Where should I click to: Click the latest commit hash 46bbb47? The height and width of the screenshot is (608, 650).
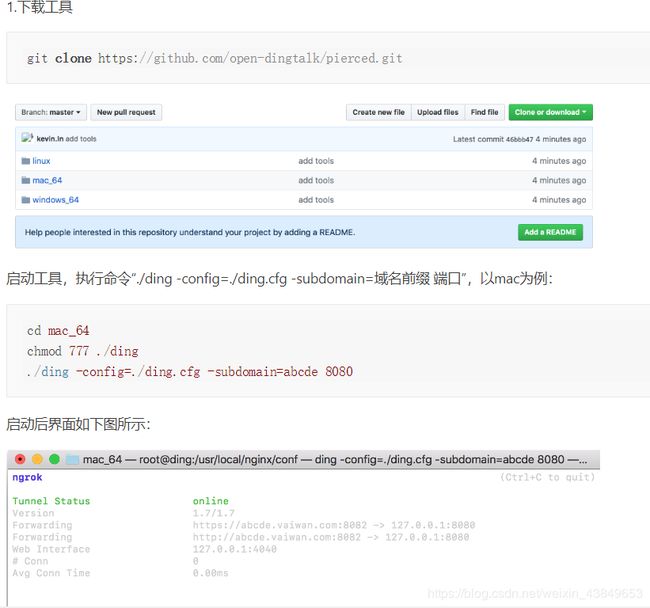point(519,139)
